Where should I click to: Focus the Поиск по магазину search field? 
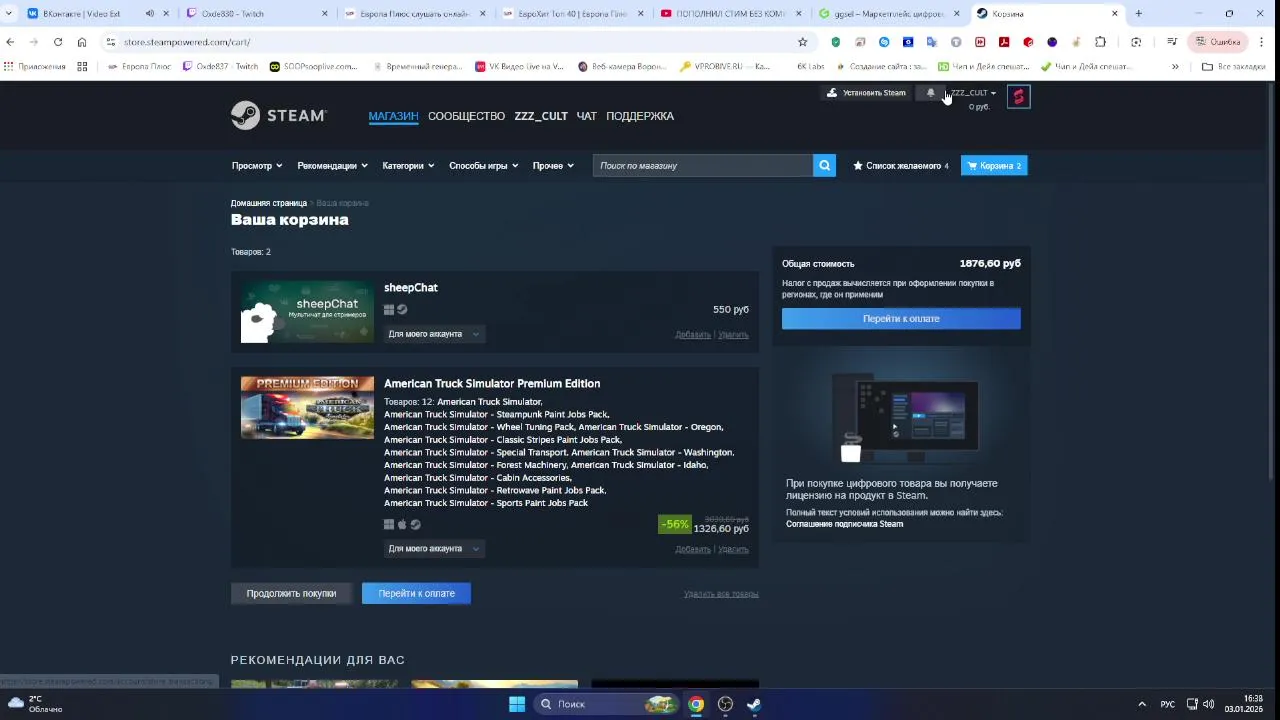(x=703, y=166)
